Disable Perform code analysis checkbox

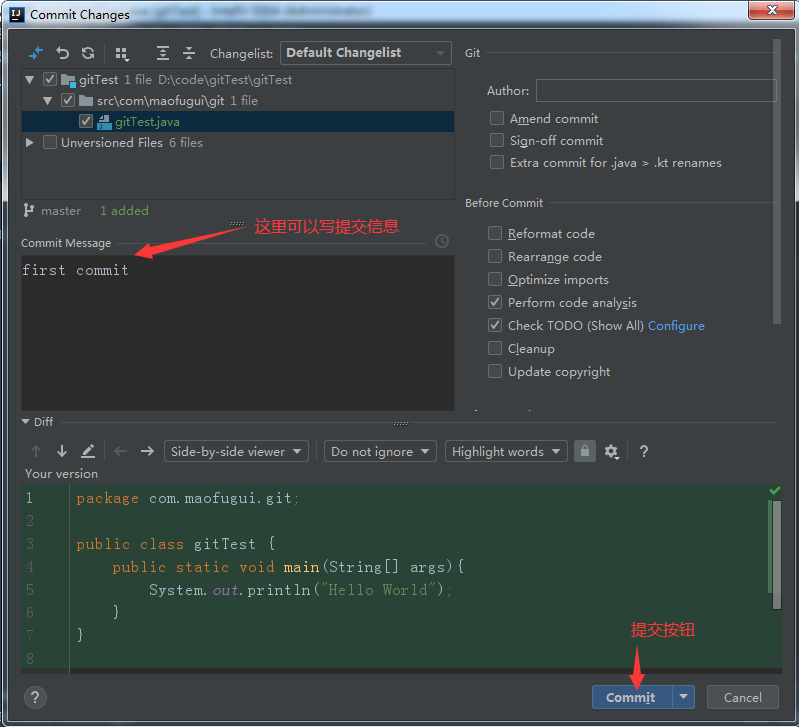495,302
